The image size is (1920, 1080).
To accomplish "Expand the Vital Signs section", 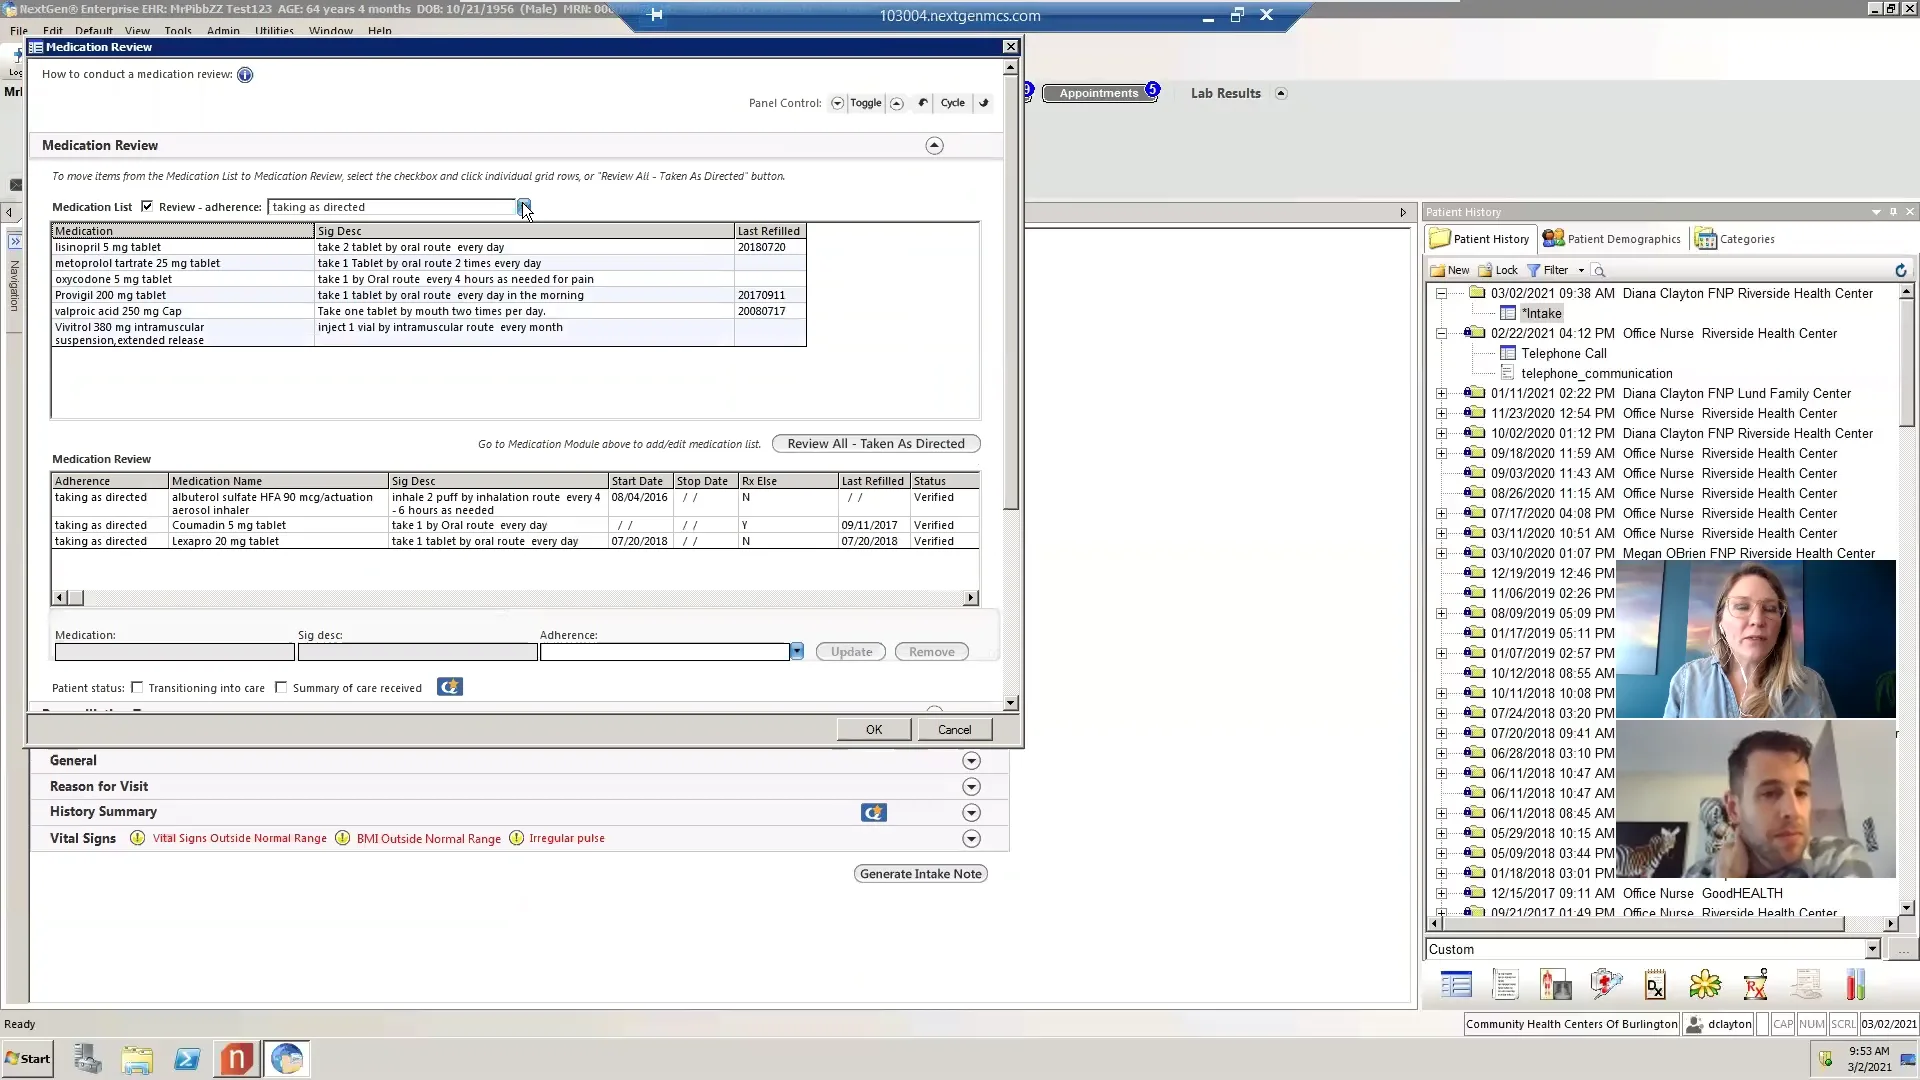I will click(x=971, y=839).
